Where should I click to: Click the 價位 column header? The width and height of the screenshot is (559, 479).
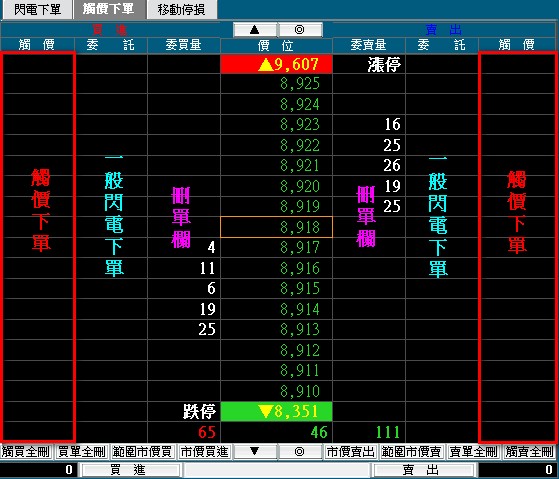(276, 46)
